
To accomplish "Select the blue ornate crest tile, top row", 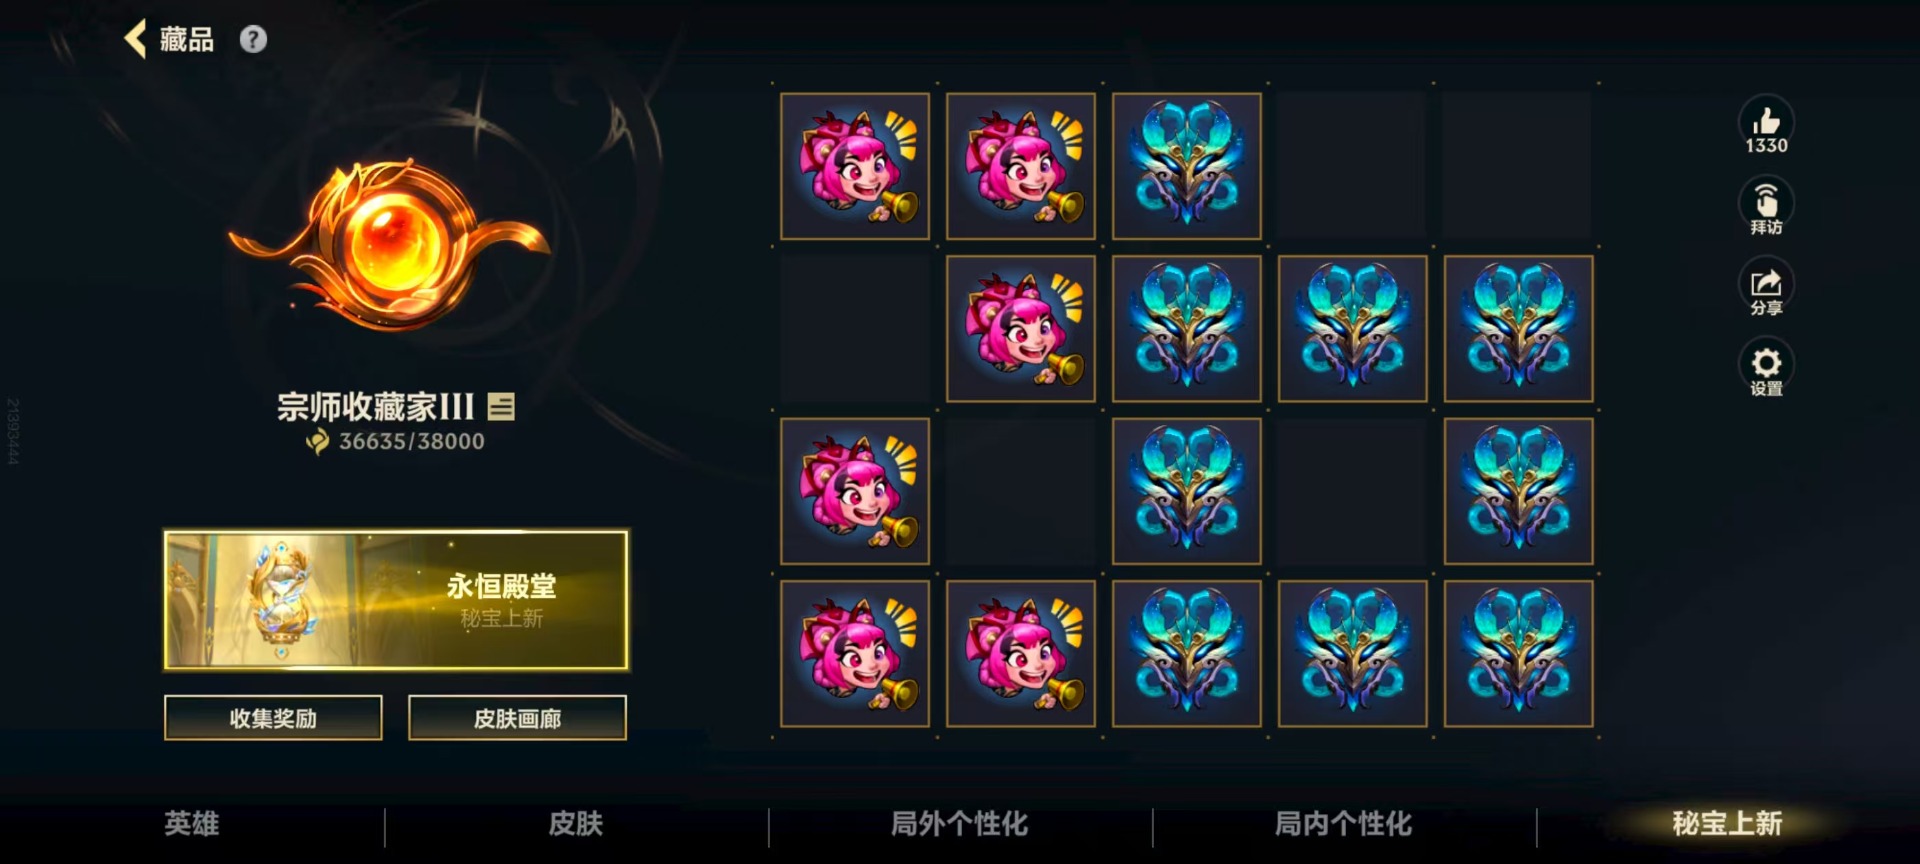I will point(1187,166).
